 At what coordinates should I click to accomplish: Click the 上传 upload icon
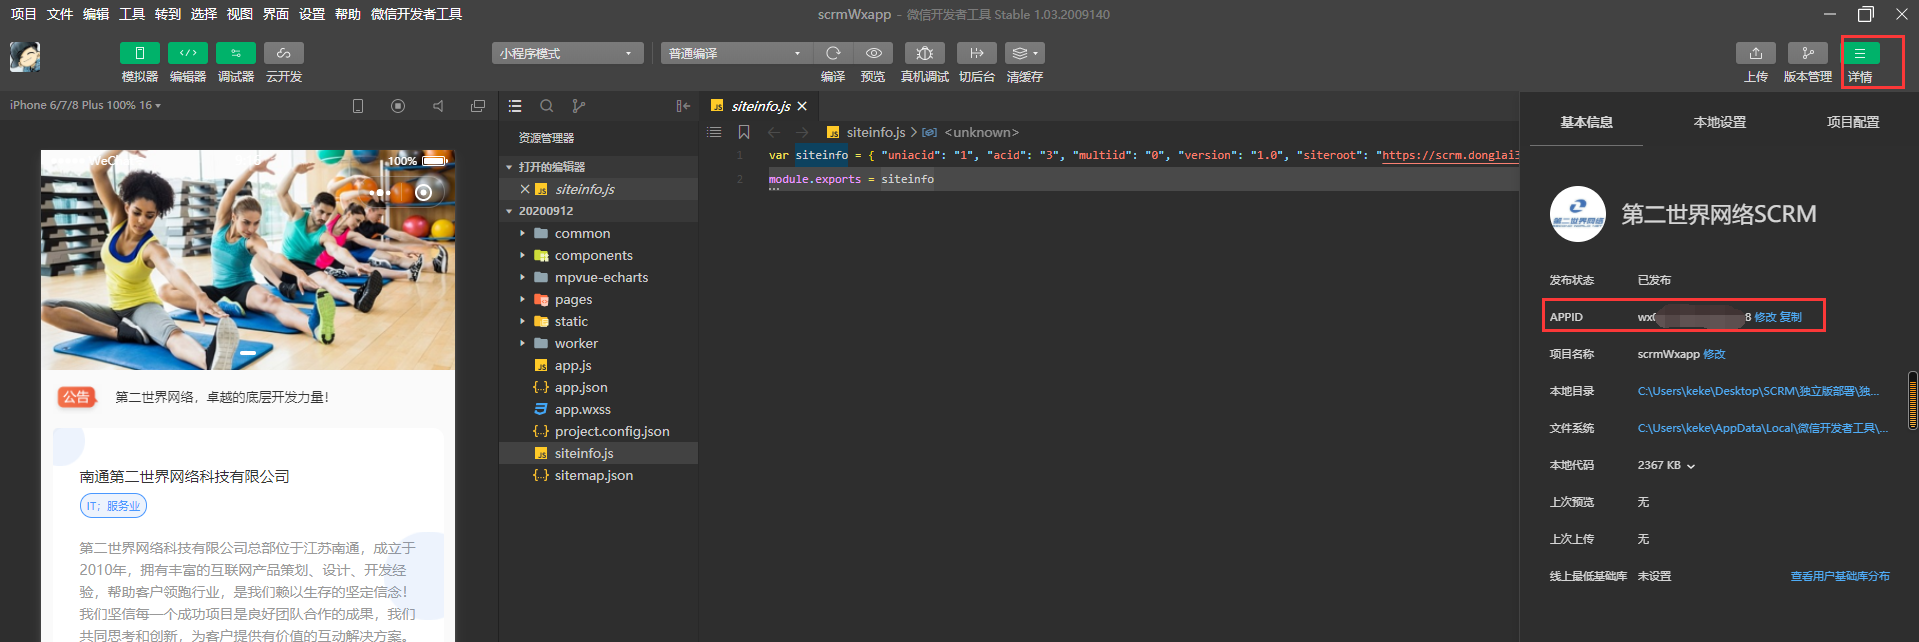point(1756,53)
